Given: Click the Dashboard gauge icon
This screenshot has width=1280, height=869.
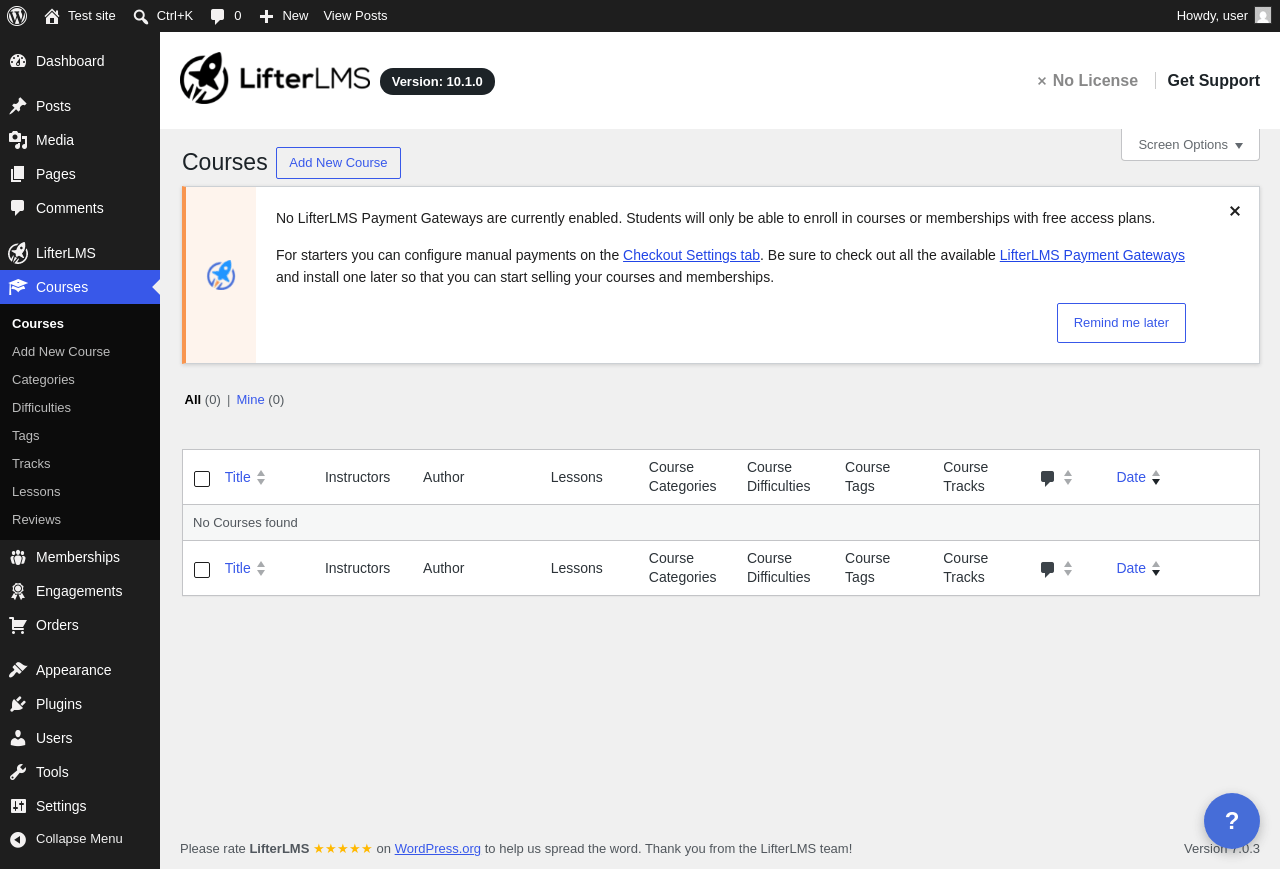Looking at the screenshot, I should [18, 61].
